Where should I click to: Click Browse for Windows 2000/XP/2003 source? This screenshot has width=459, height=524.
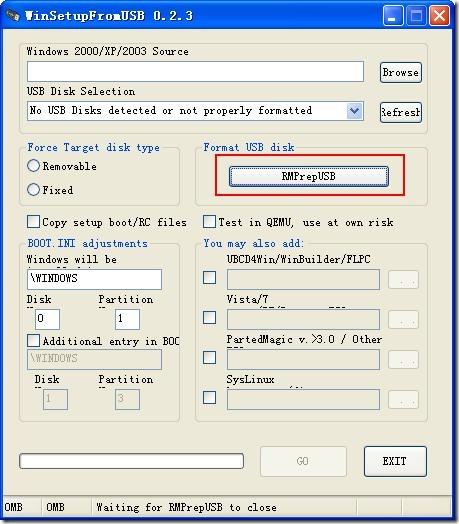pos(400,72)
